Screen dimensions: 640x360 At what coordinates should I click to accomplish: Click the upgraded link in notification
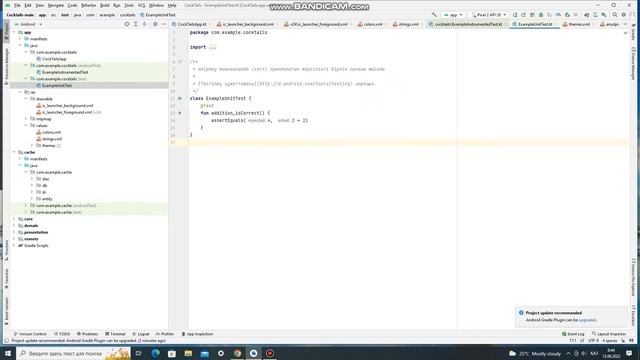click(x=587, y=320)
